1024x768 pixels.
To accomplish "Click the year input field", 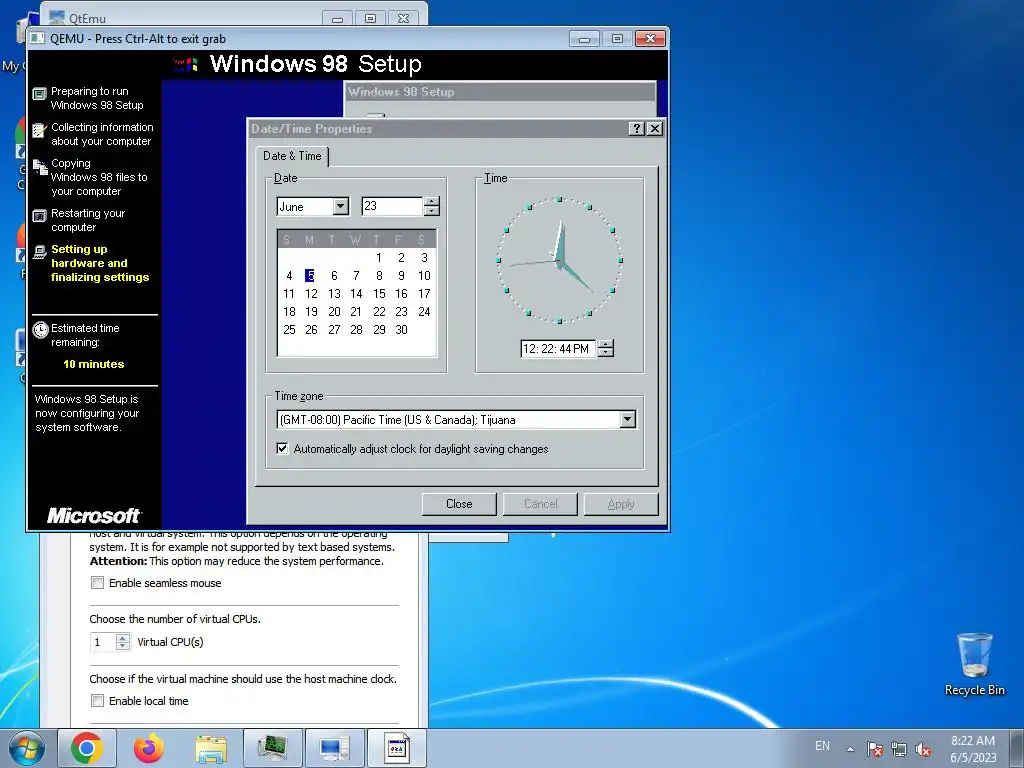I will 392,206.
